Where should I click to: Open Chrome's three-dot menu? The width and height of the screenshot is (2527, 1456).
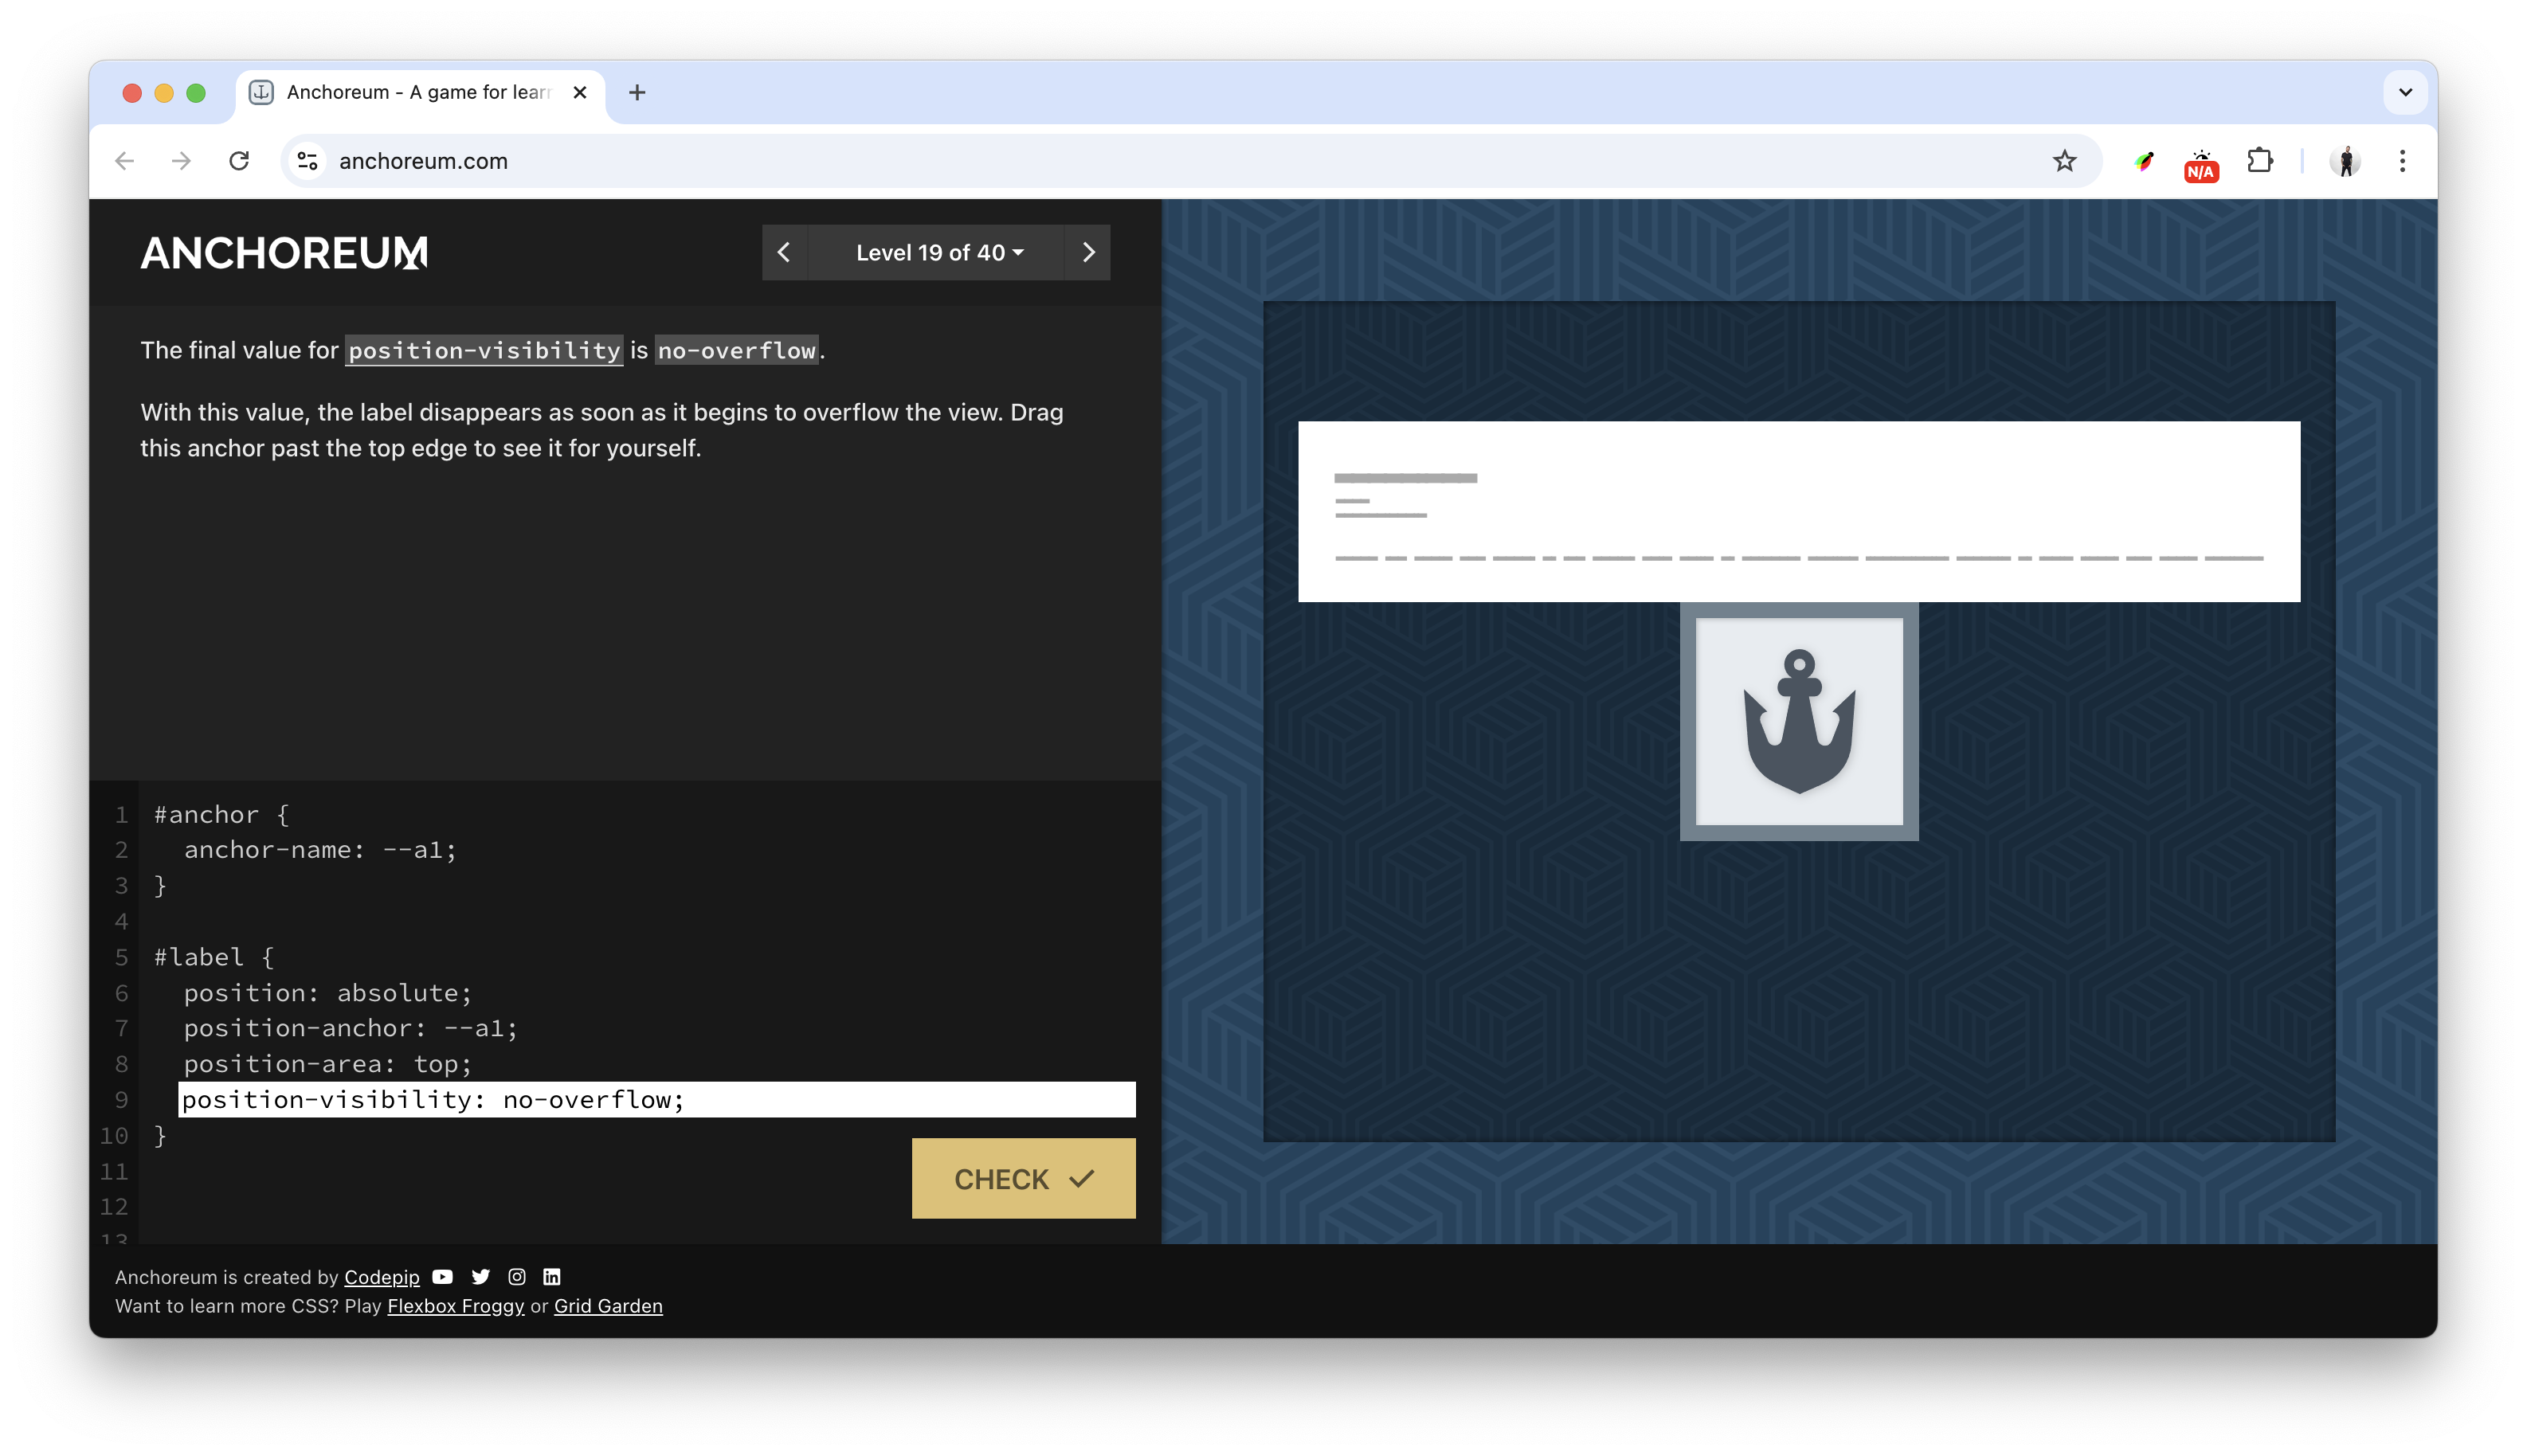[2403, 160]
